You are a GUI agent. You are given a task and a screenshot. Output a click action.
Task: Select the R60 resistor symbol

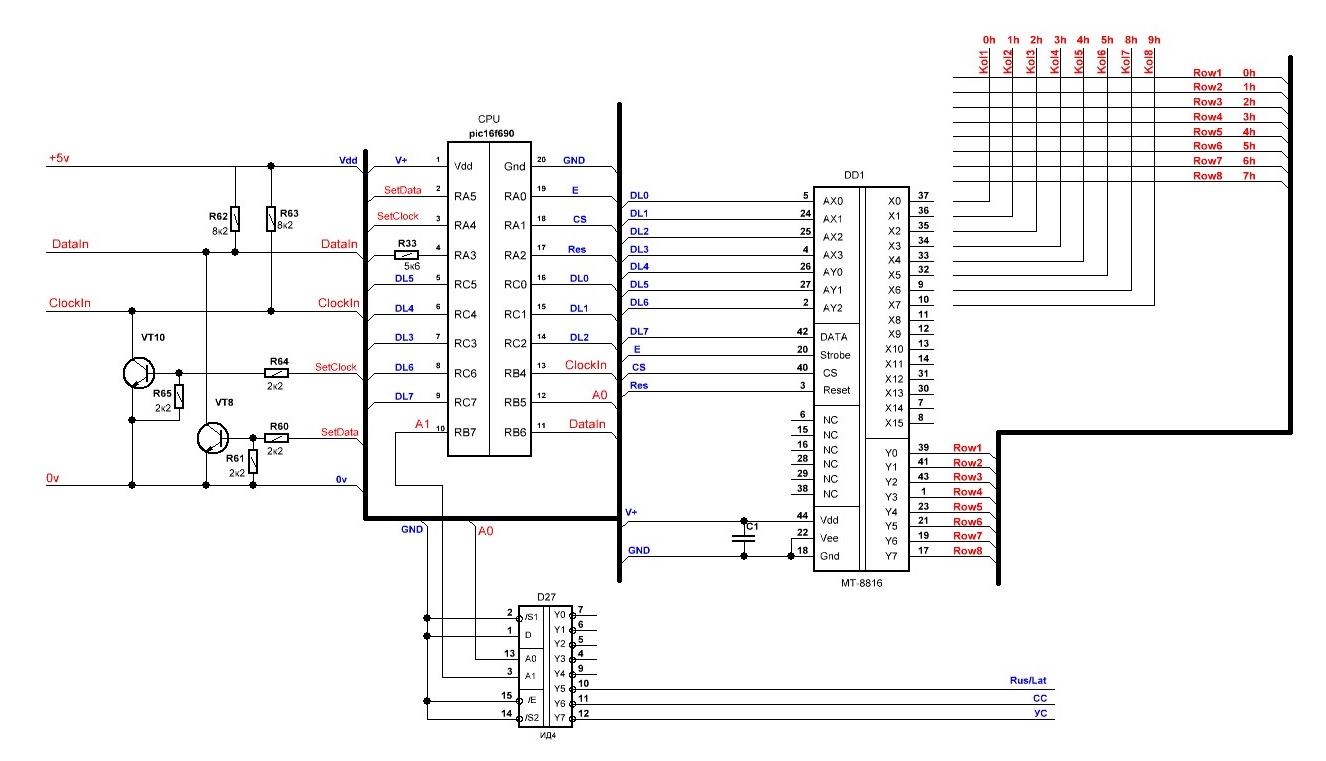click(277, 438)
